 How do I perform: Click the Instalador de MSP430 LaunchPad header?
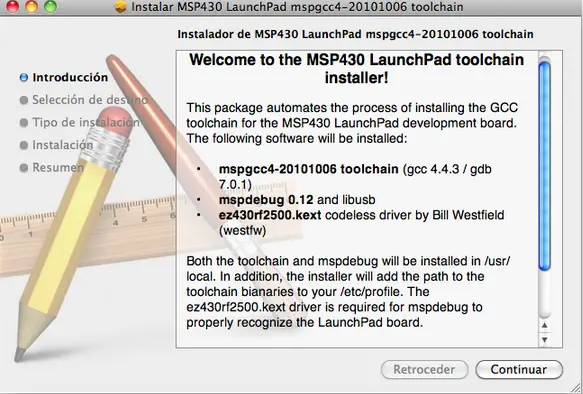(355, 34)
